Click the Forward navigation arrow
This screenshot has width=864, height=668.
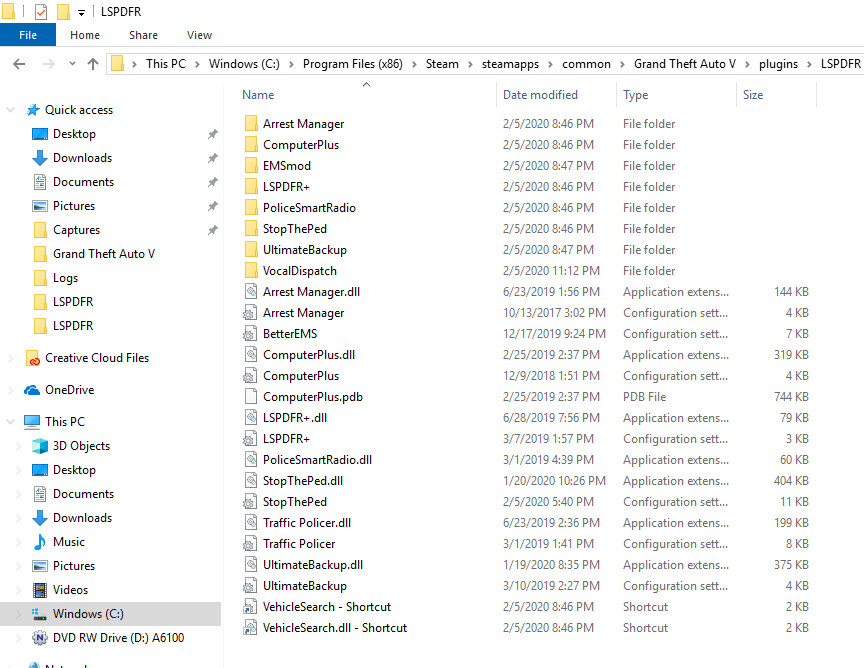click(x=48, y=64)
